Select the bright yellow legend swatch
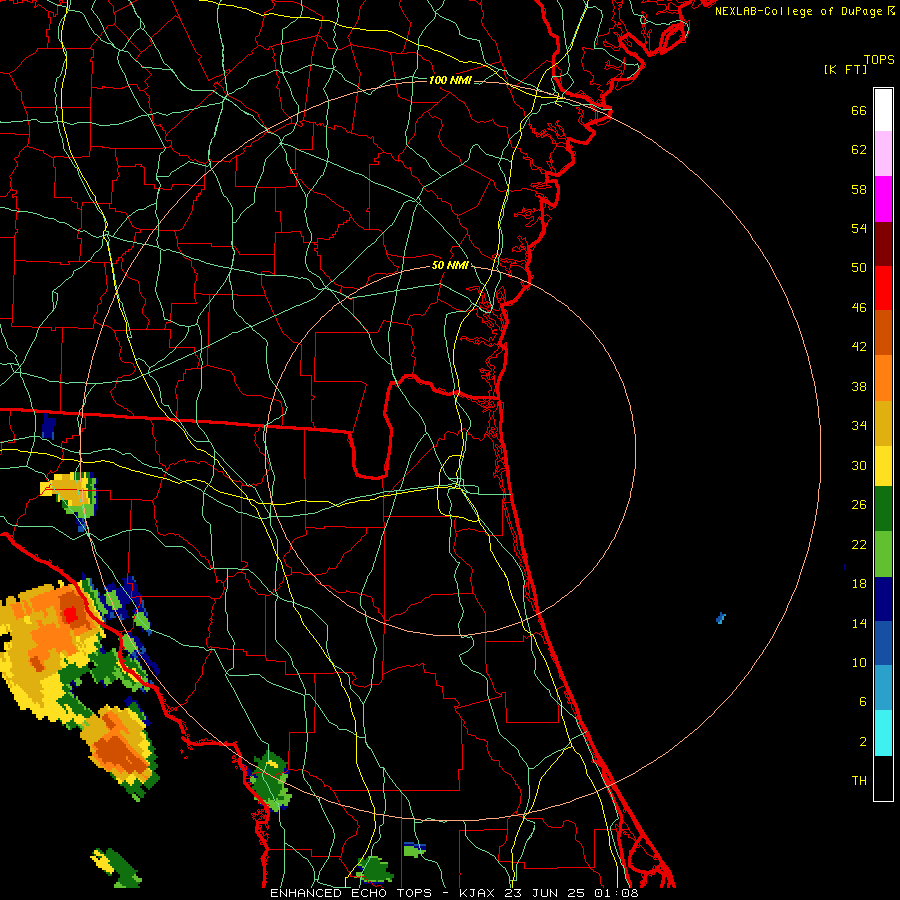Screen dimensions: 900x900 pos(883,465)
